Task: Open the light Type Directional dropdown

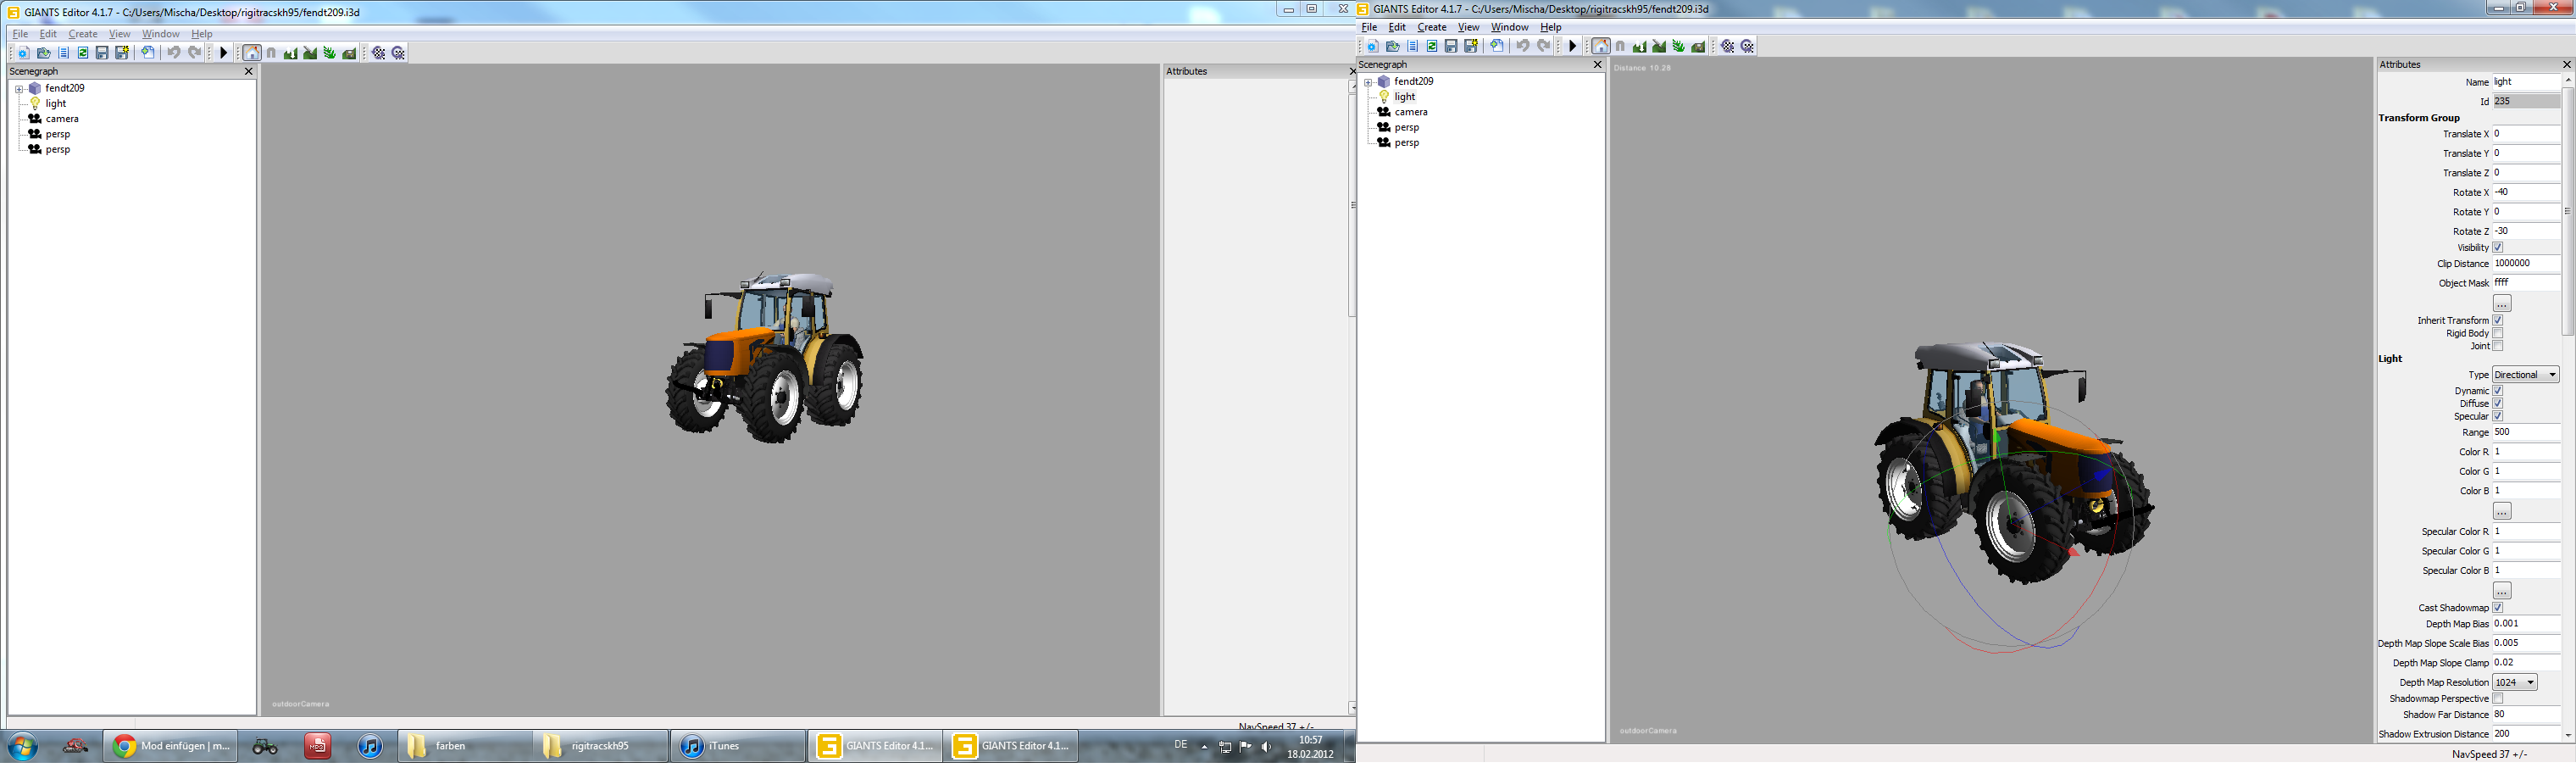Action: tap(2525, 375)
